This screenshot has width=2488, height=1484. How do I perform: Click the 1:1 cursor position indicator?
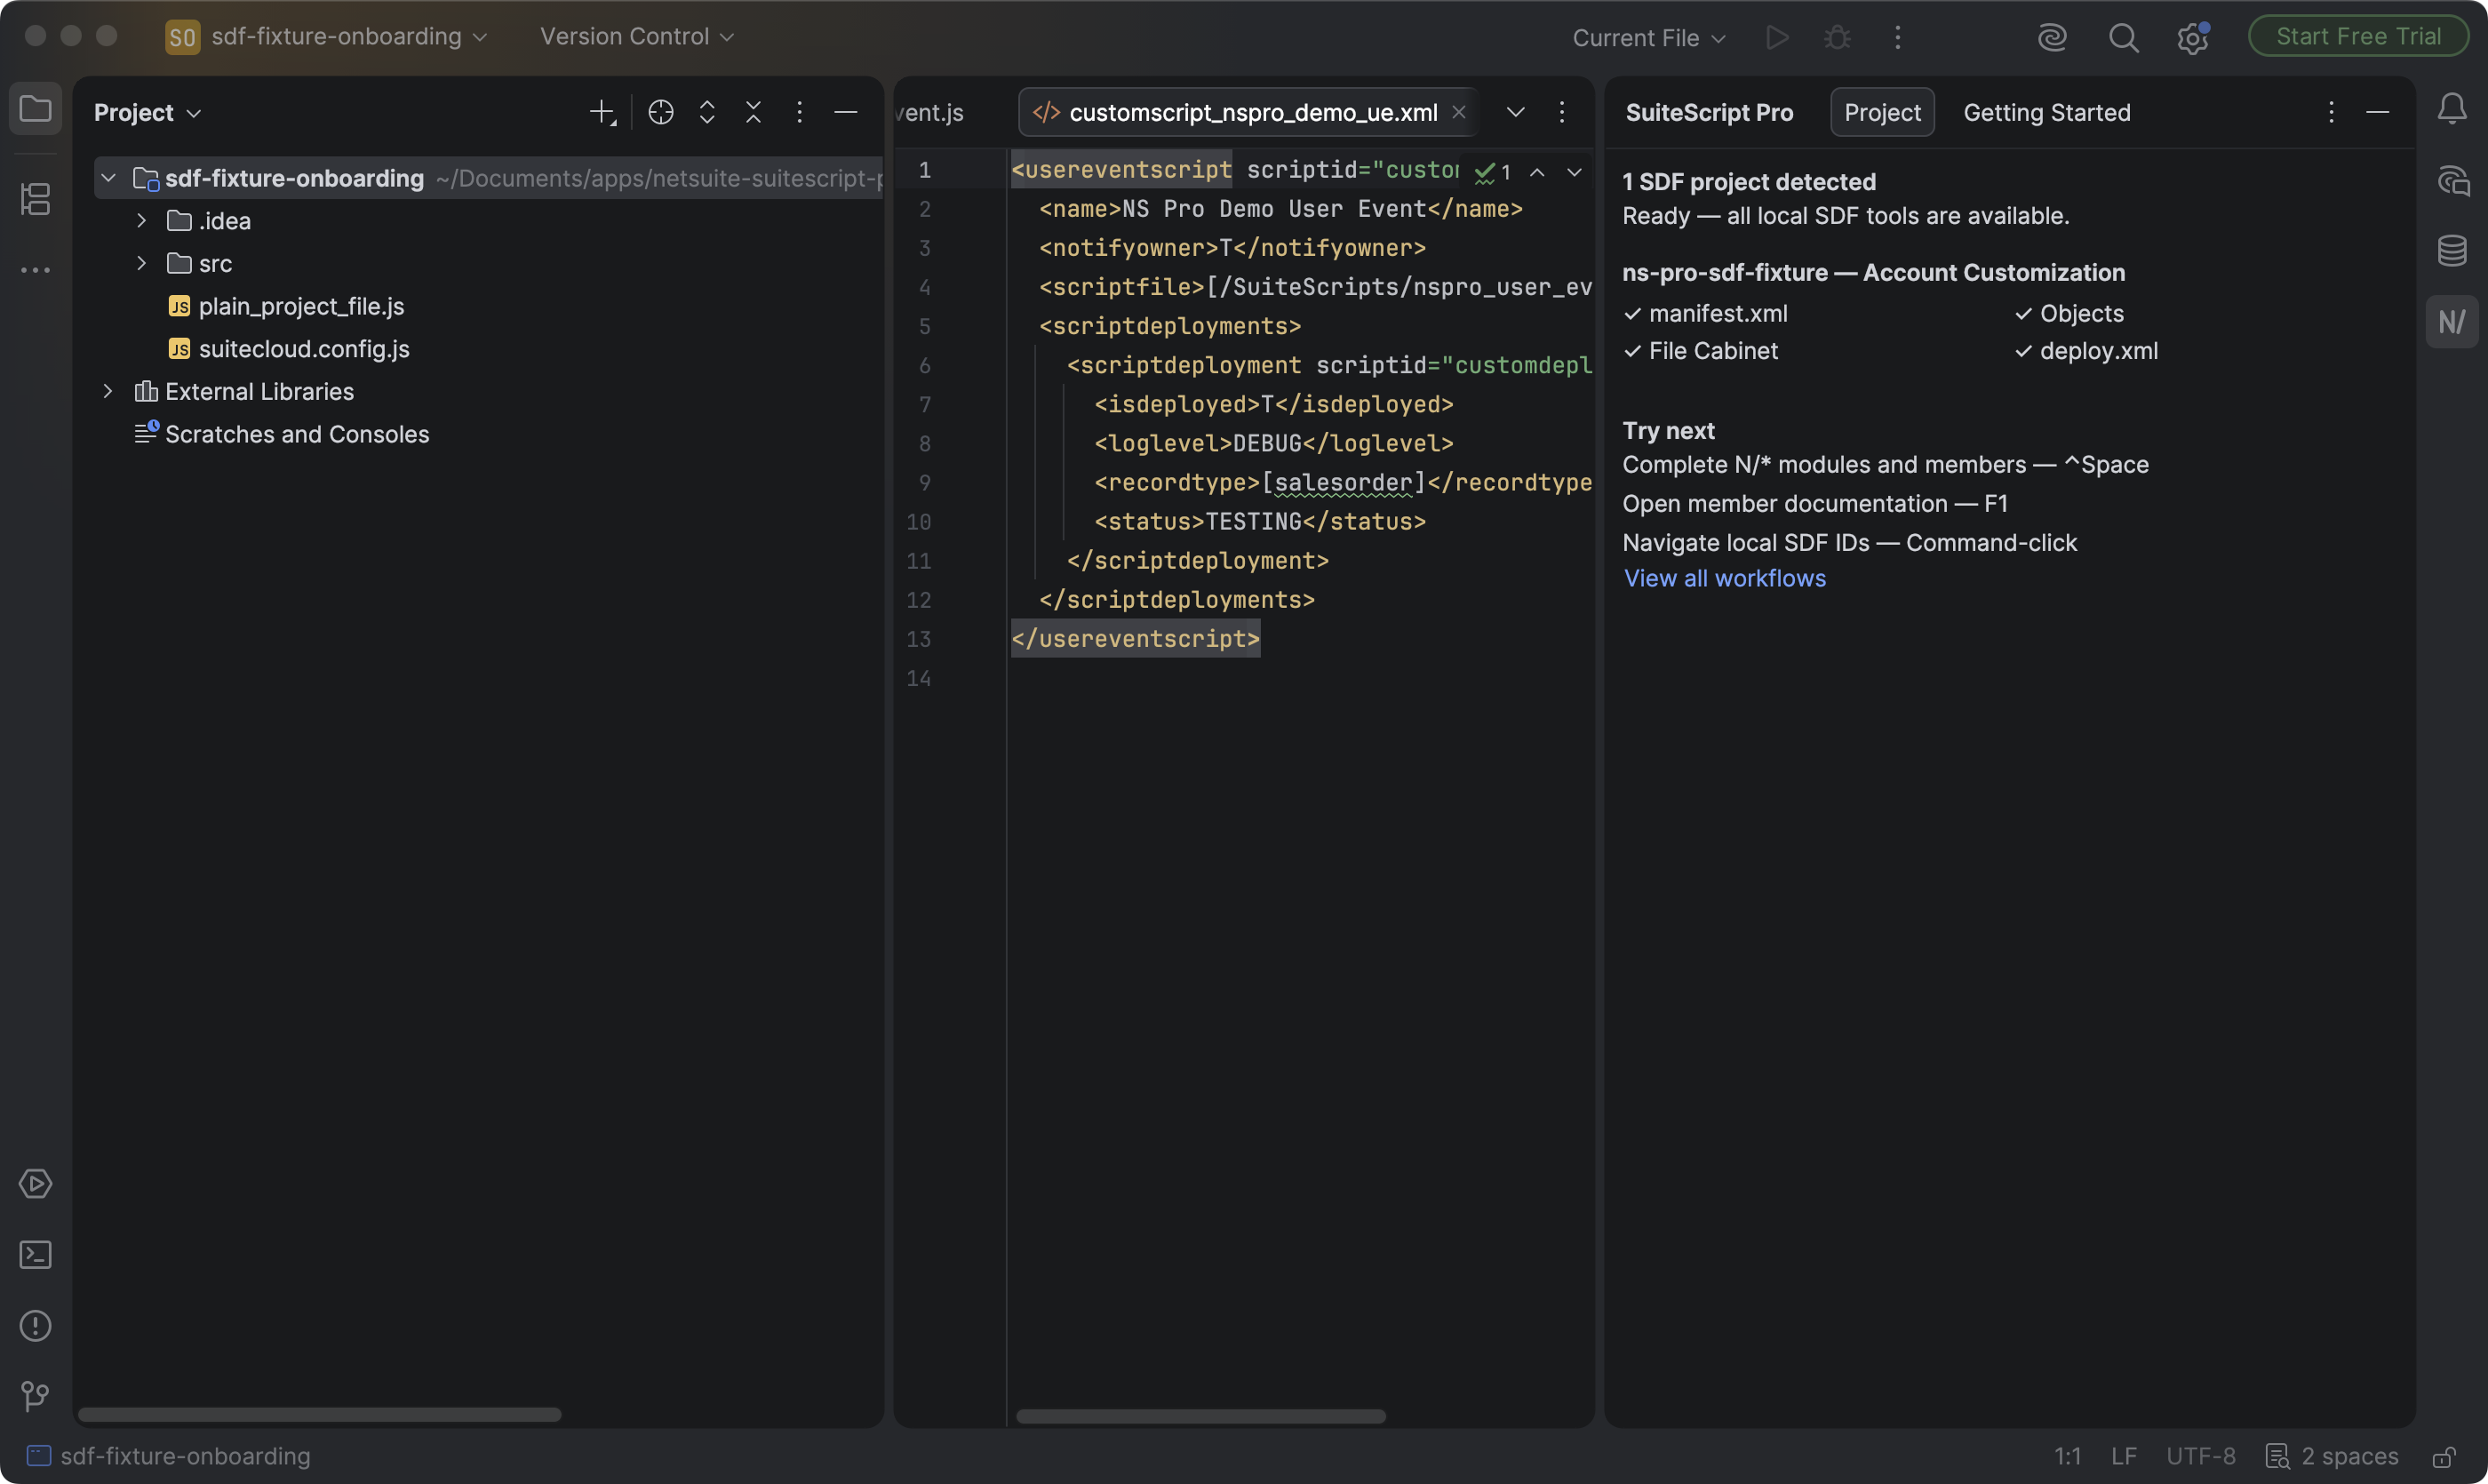2068,1457
